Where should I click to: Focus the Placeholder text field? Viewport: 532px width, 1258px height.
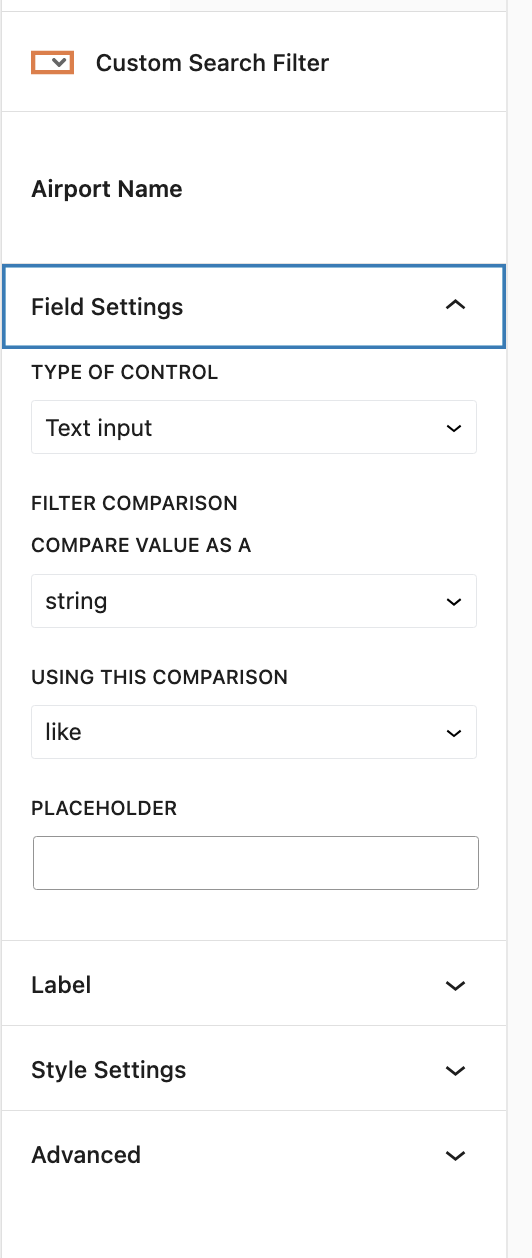(x=256, y=863)
